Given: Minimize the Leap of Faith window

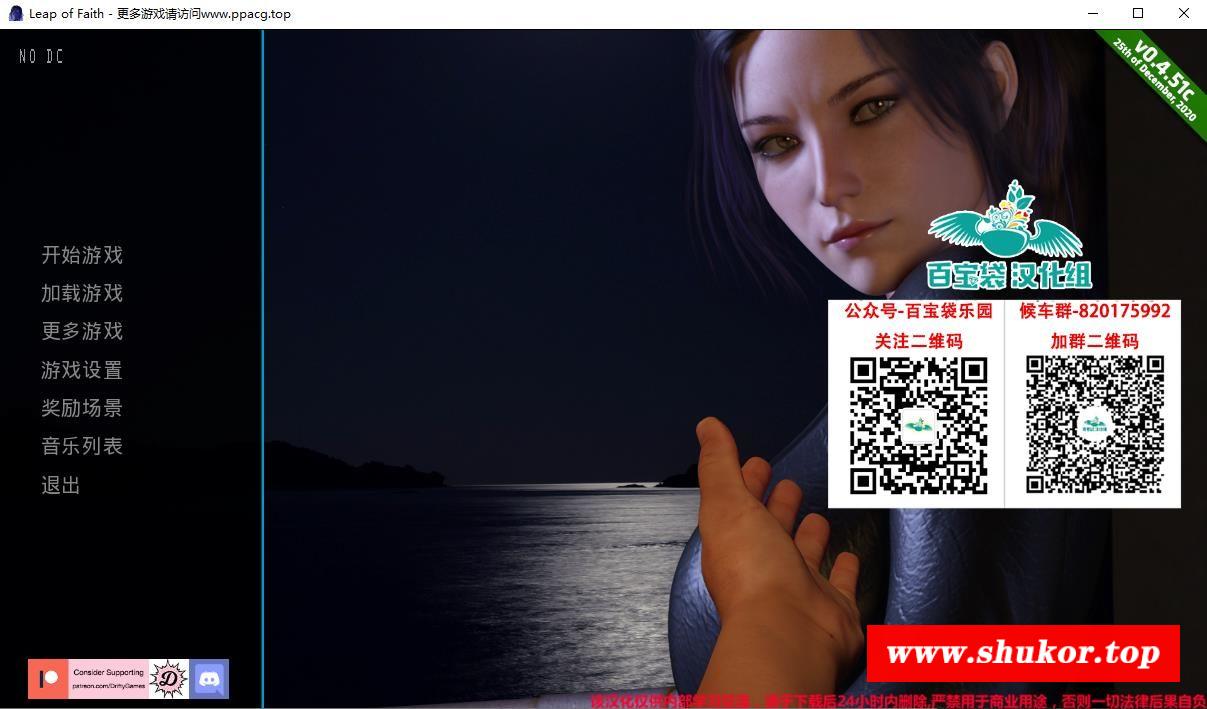Looking at the screenshot, I should 1092,14.
